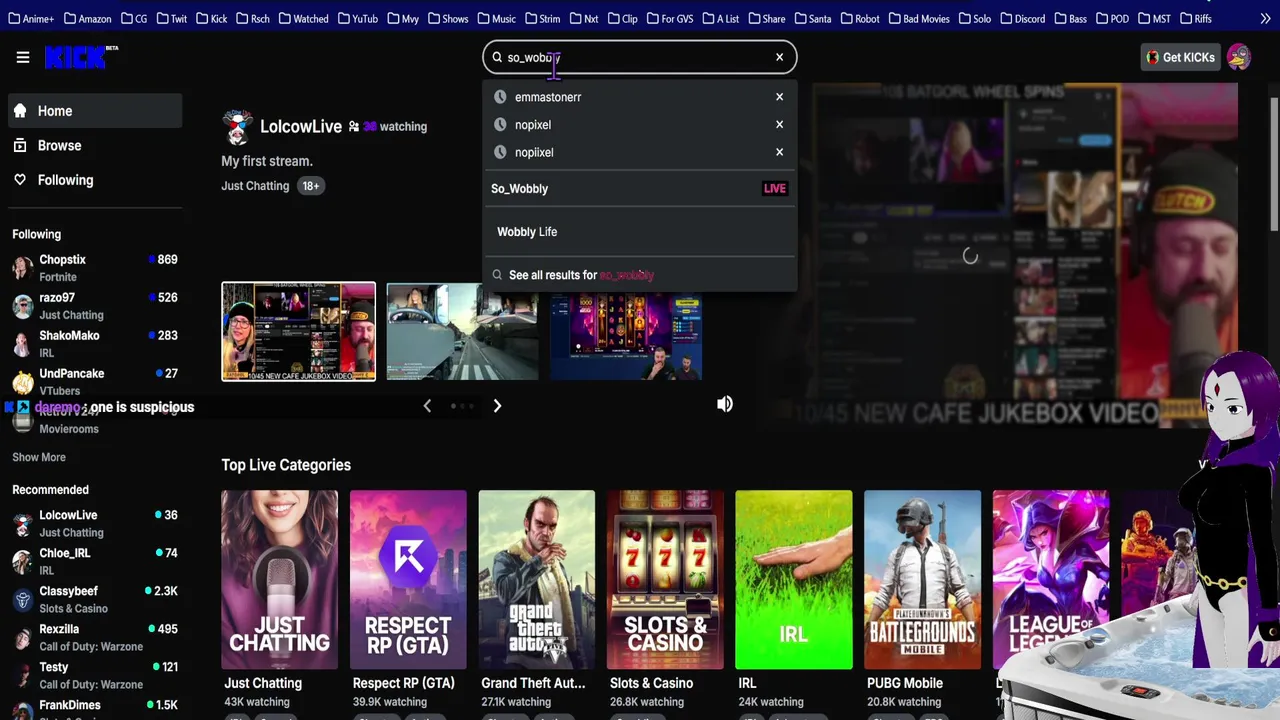Click Slots & Casino label text
The width and height of the screenshot is (1280, 720).
[x=651, y=683]
